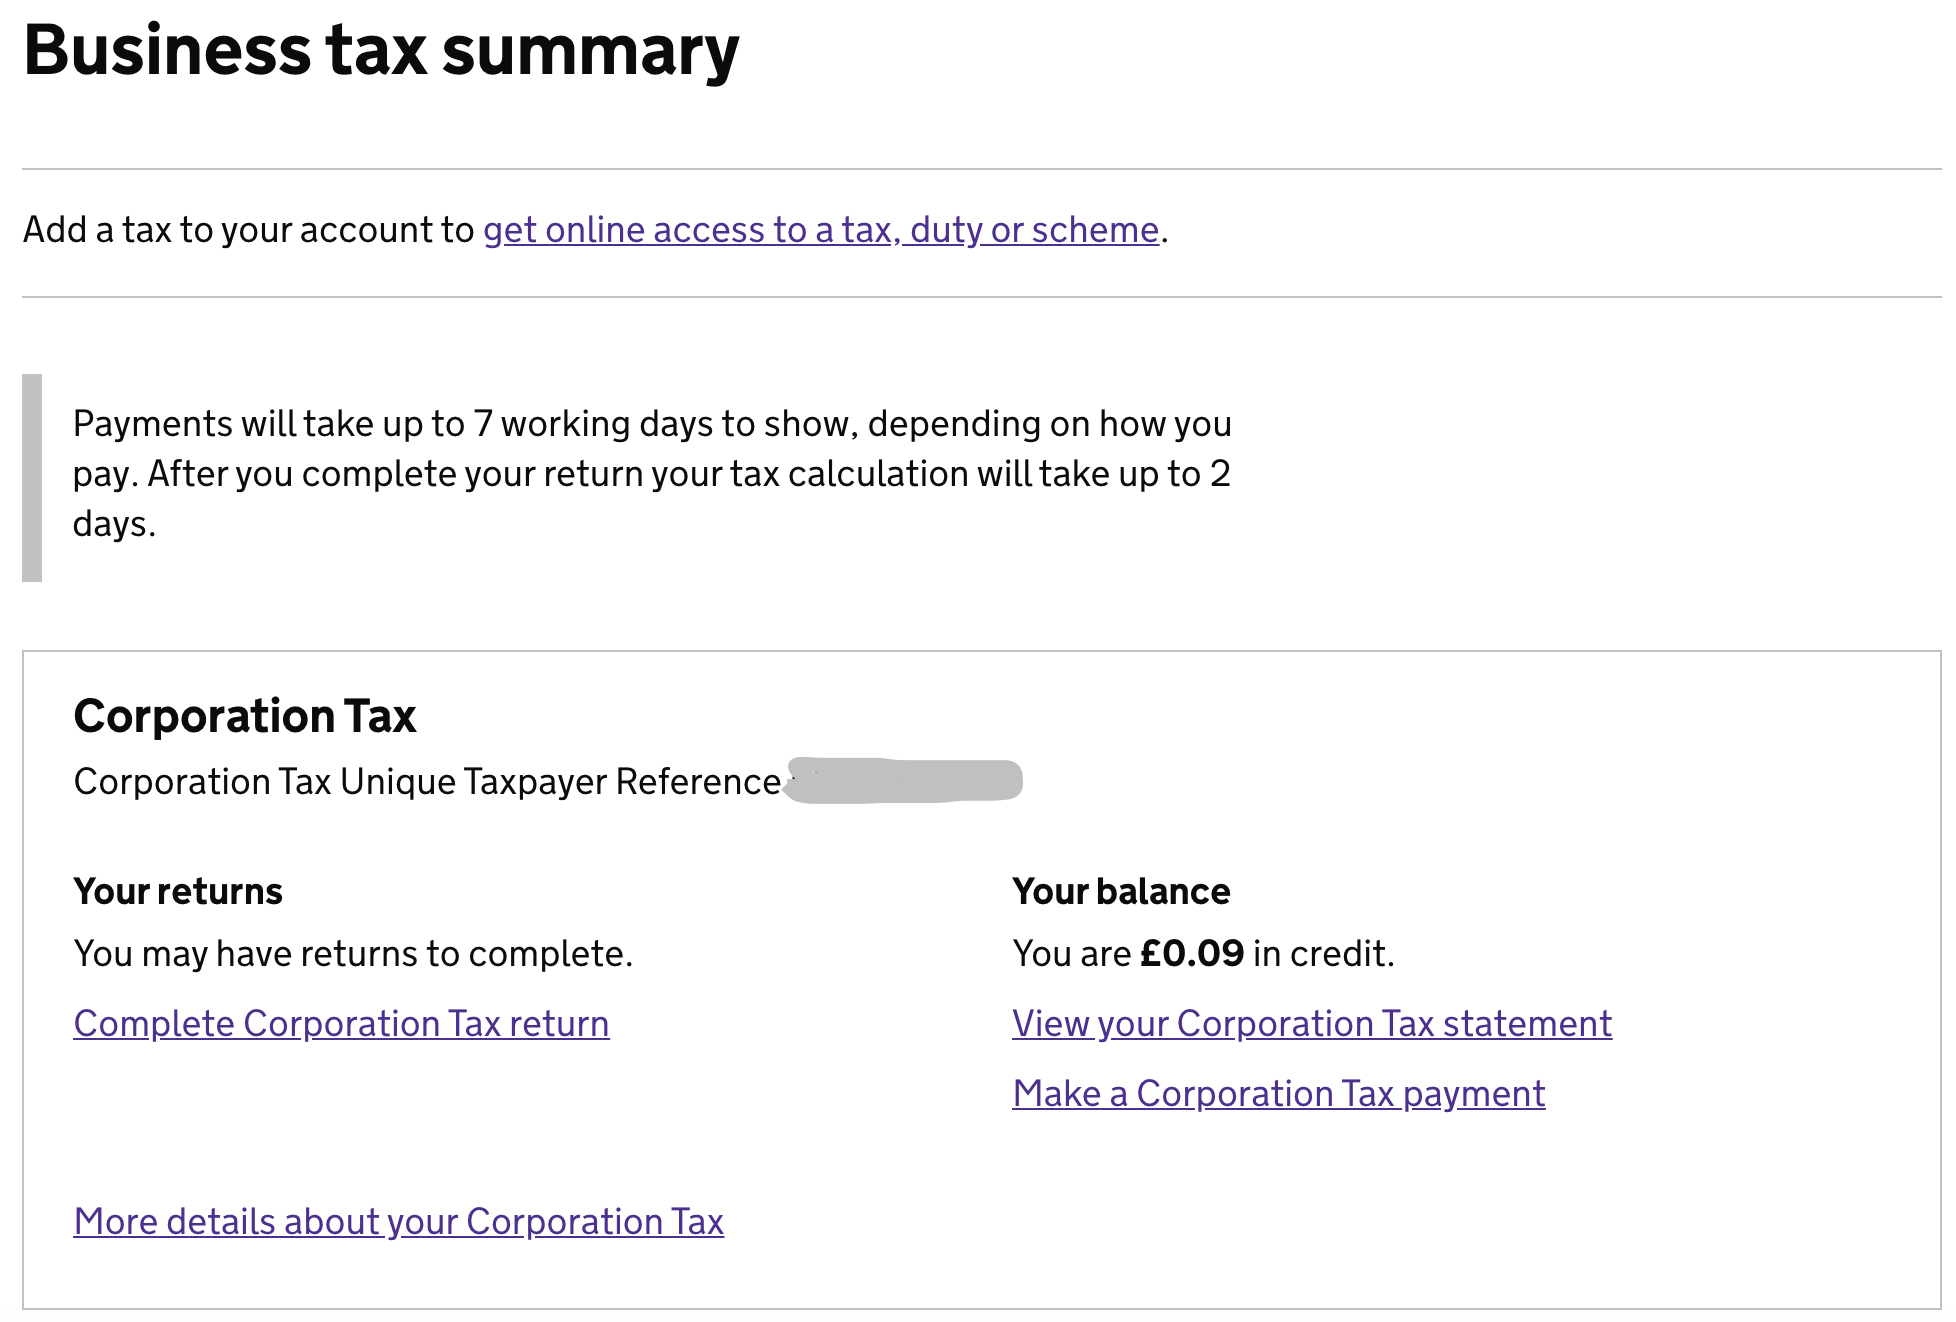
Task: Click the words 'in credit' after the amount
Action: (x=1322, y=954)
